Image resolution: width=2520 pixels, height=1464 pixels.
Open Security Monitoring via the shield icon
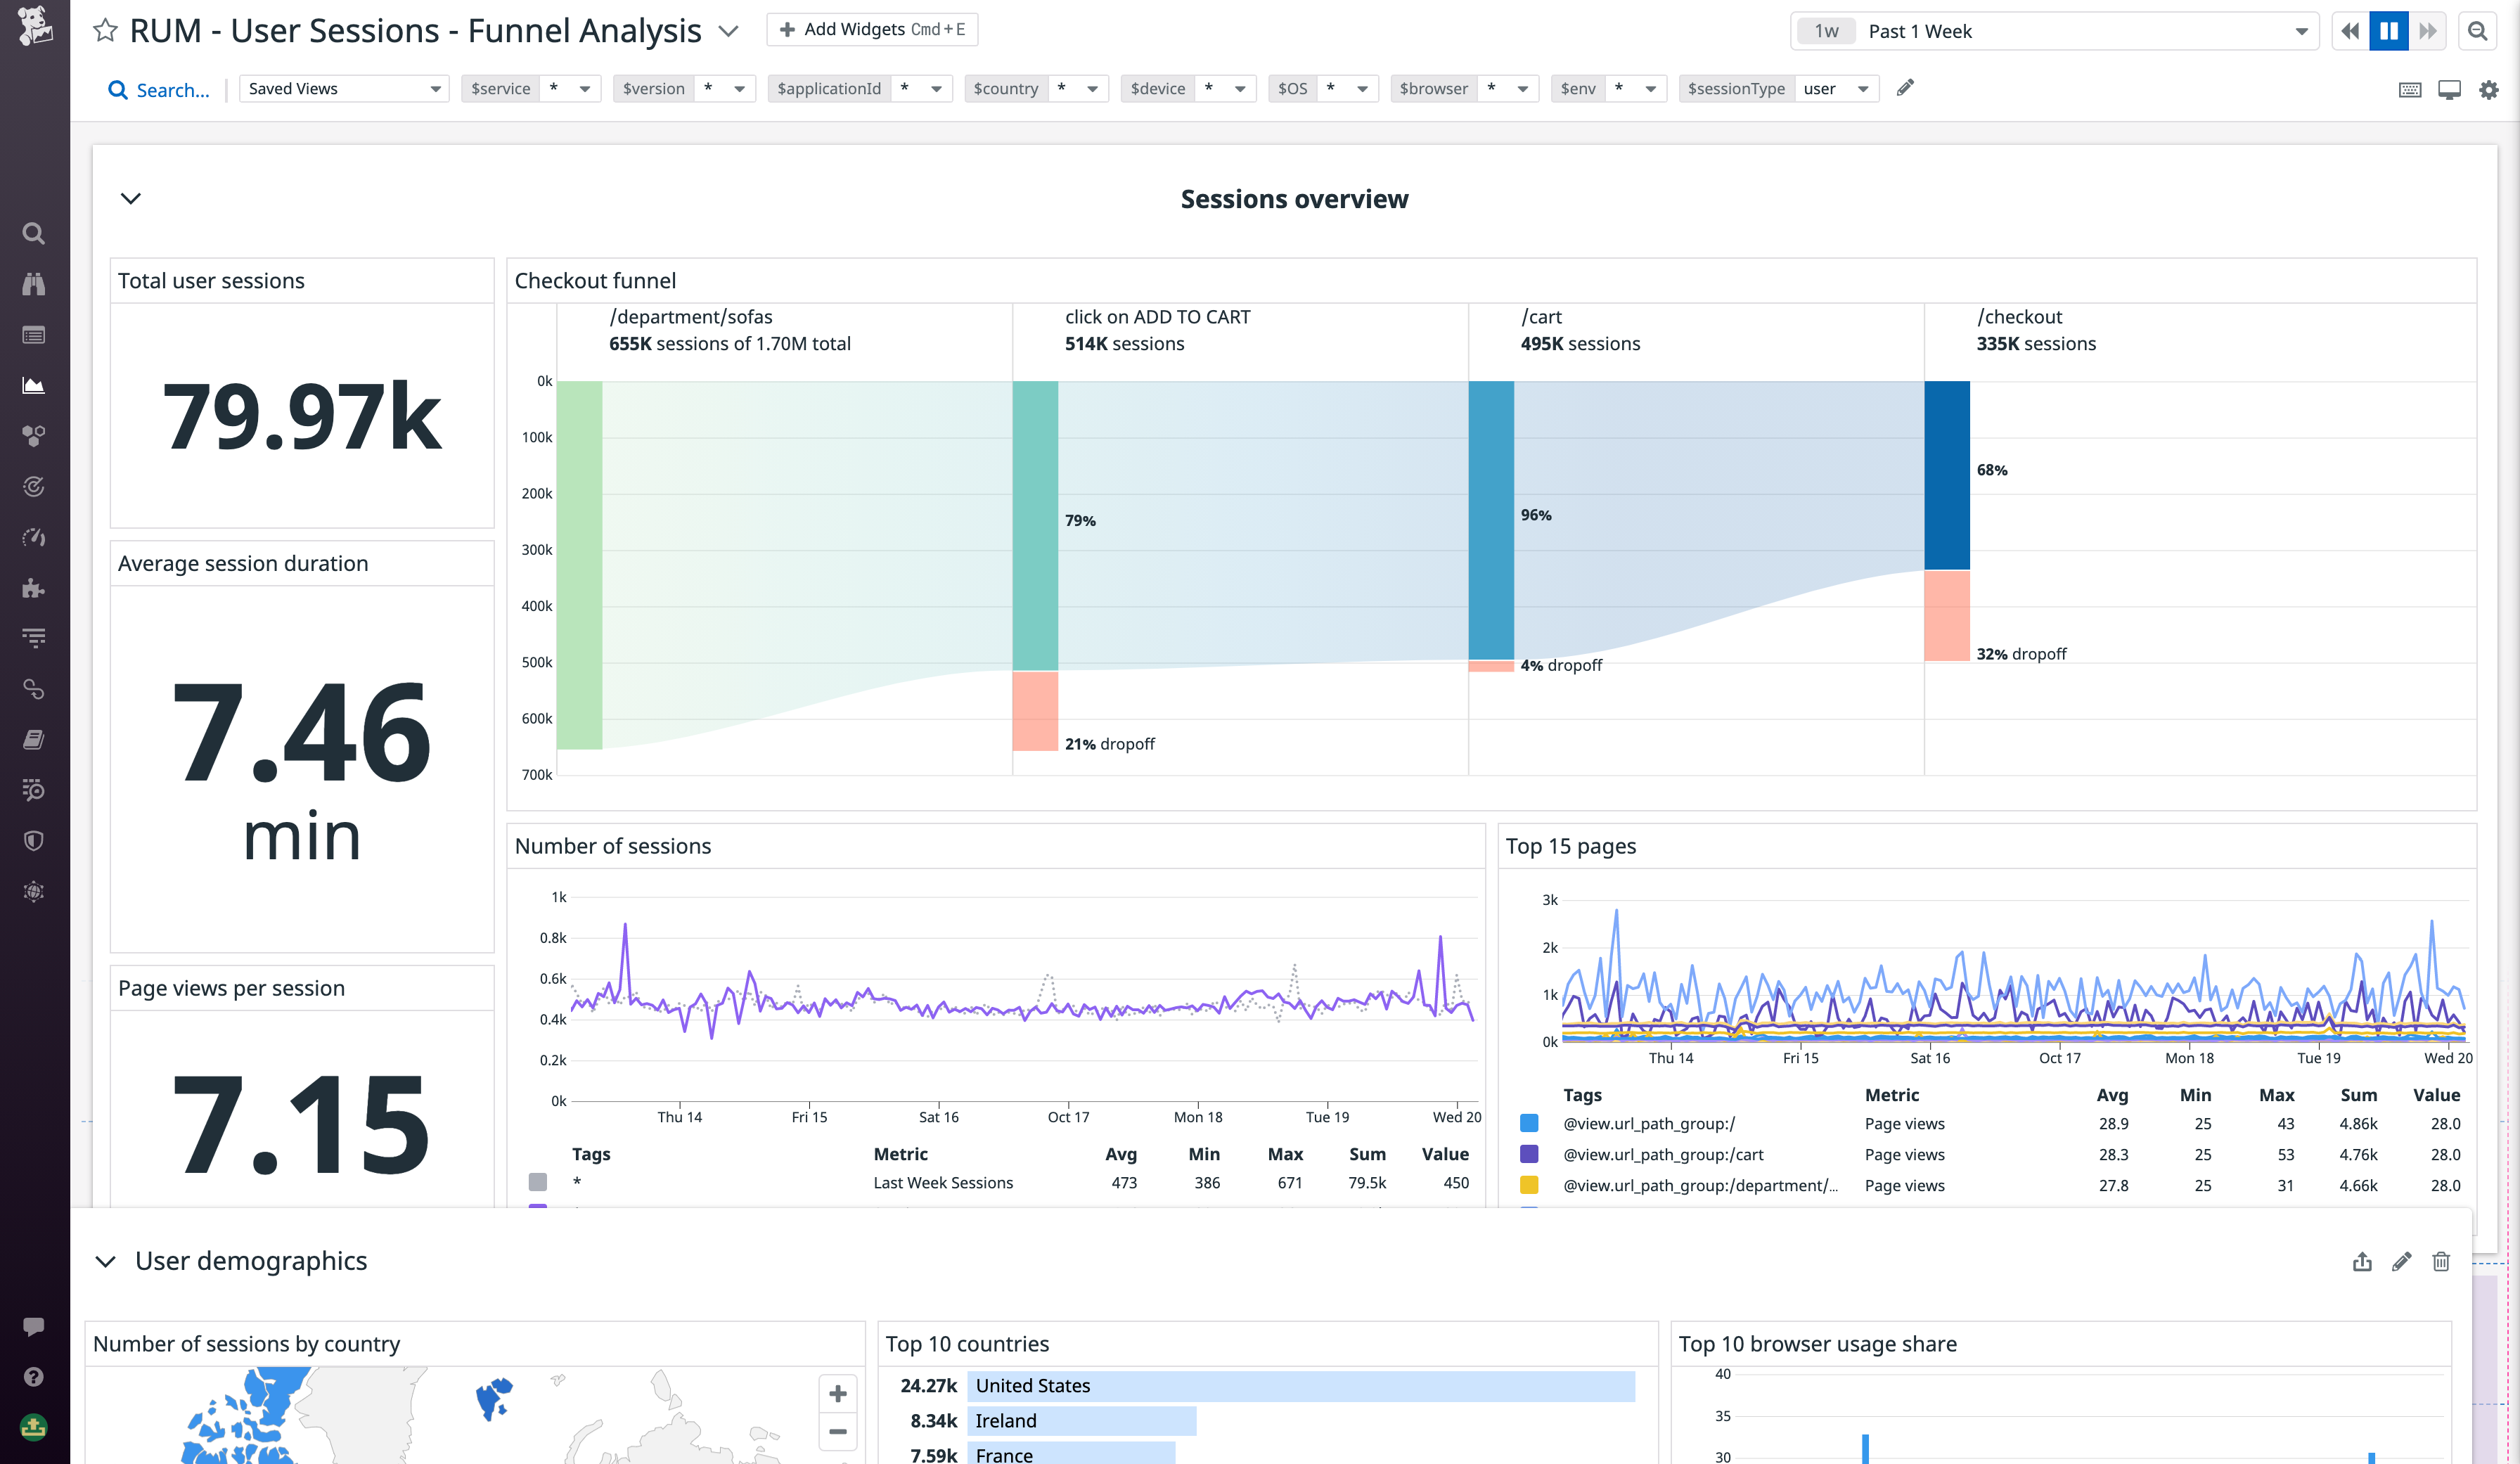pyautogui.click(x=34, y=840)
